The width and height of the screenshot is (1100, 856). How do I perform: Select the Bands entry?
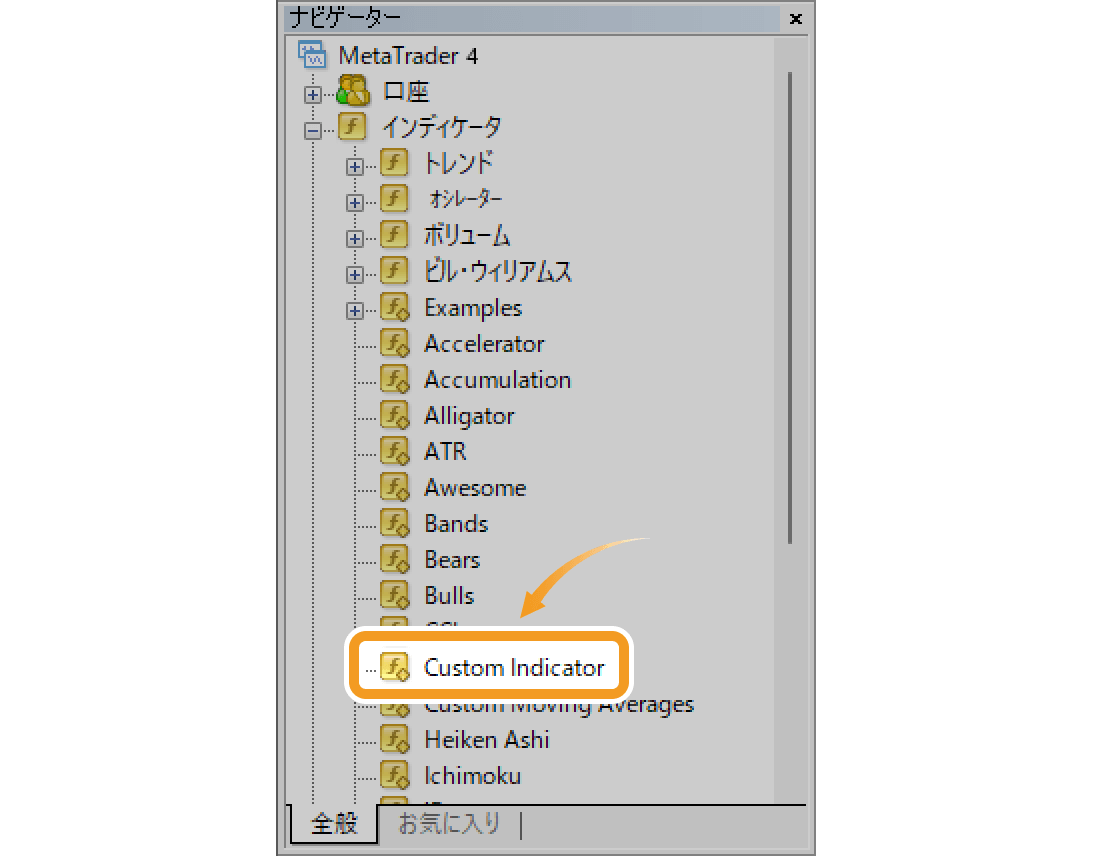click(457, 523)
